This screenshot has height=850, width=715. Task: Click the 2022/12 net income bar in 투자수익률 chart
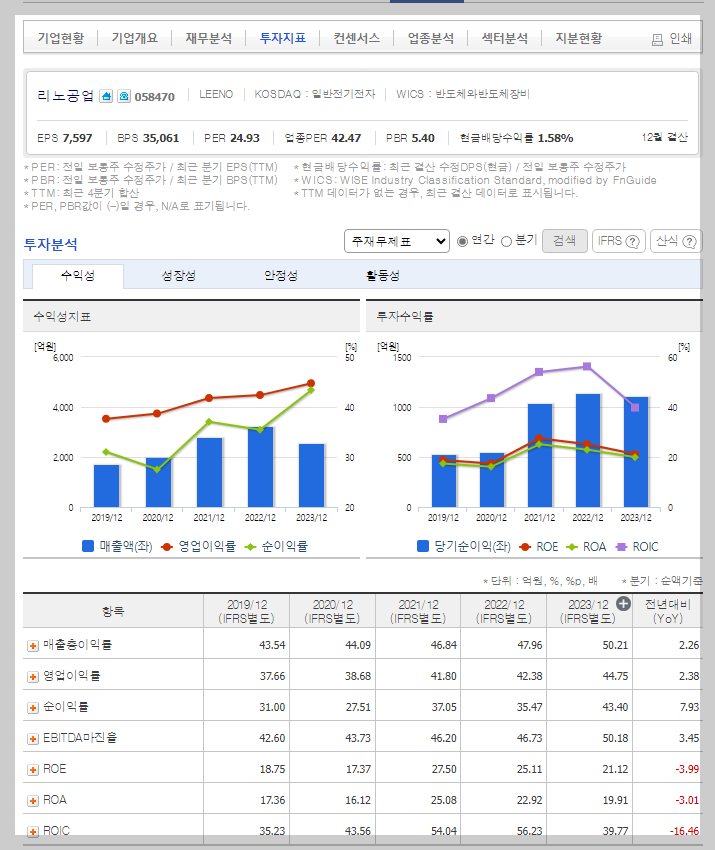pyautogui.click(x=588, y=450)
